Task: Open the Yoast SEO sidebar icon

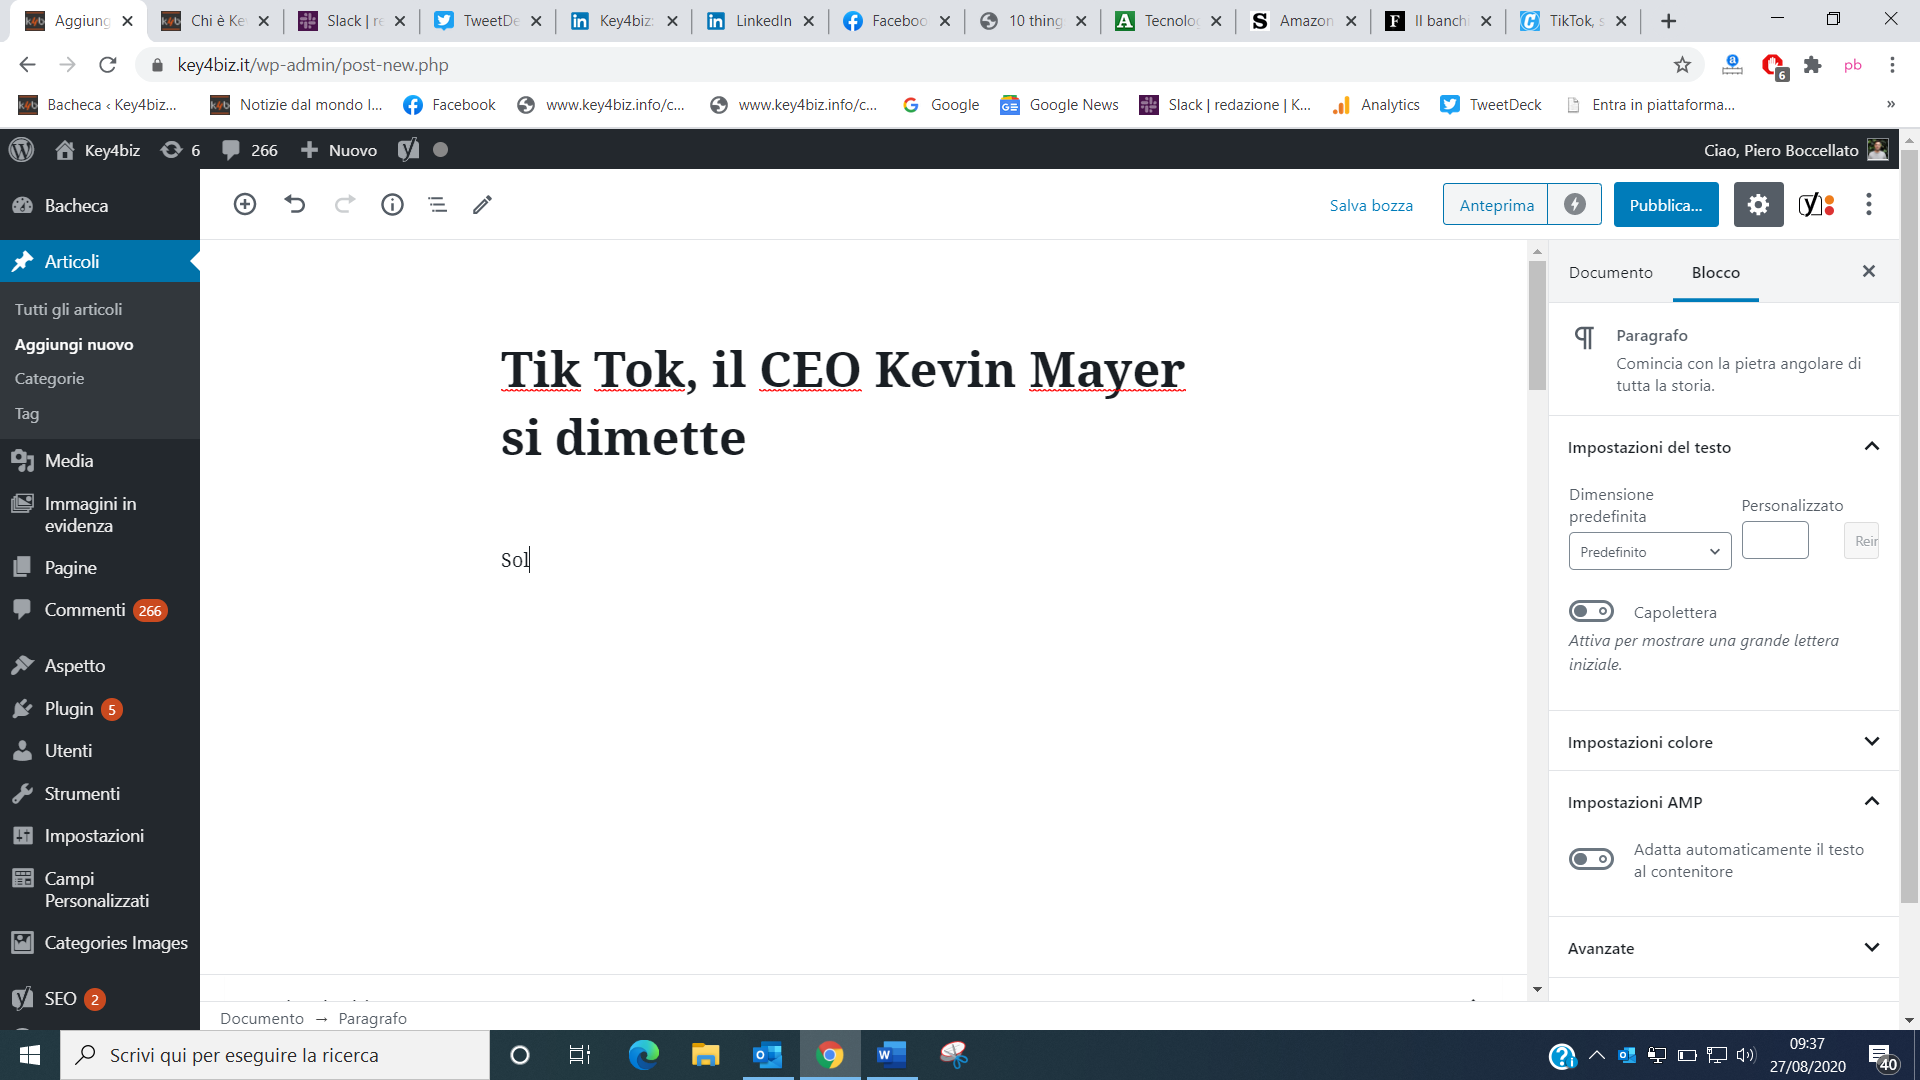Action: (x=1816, y=204)
